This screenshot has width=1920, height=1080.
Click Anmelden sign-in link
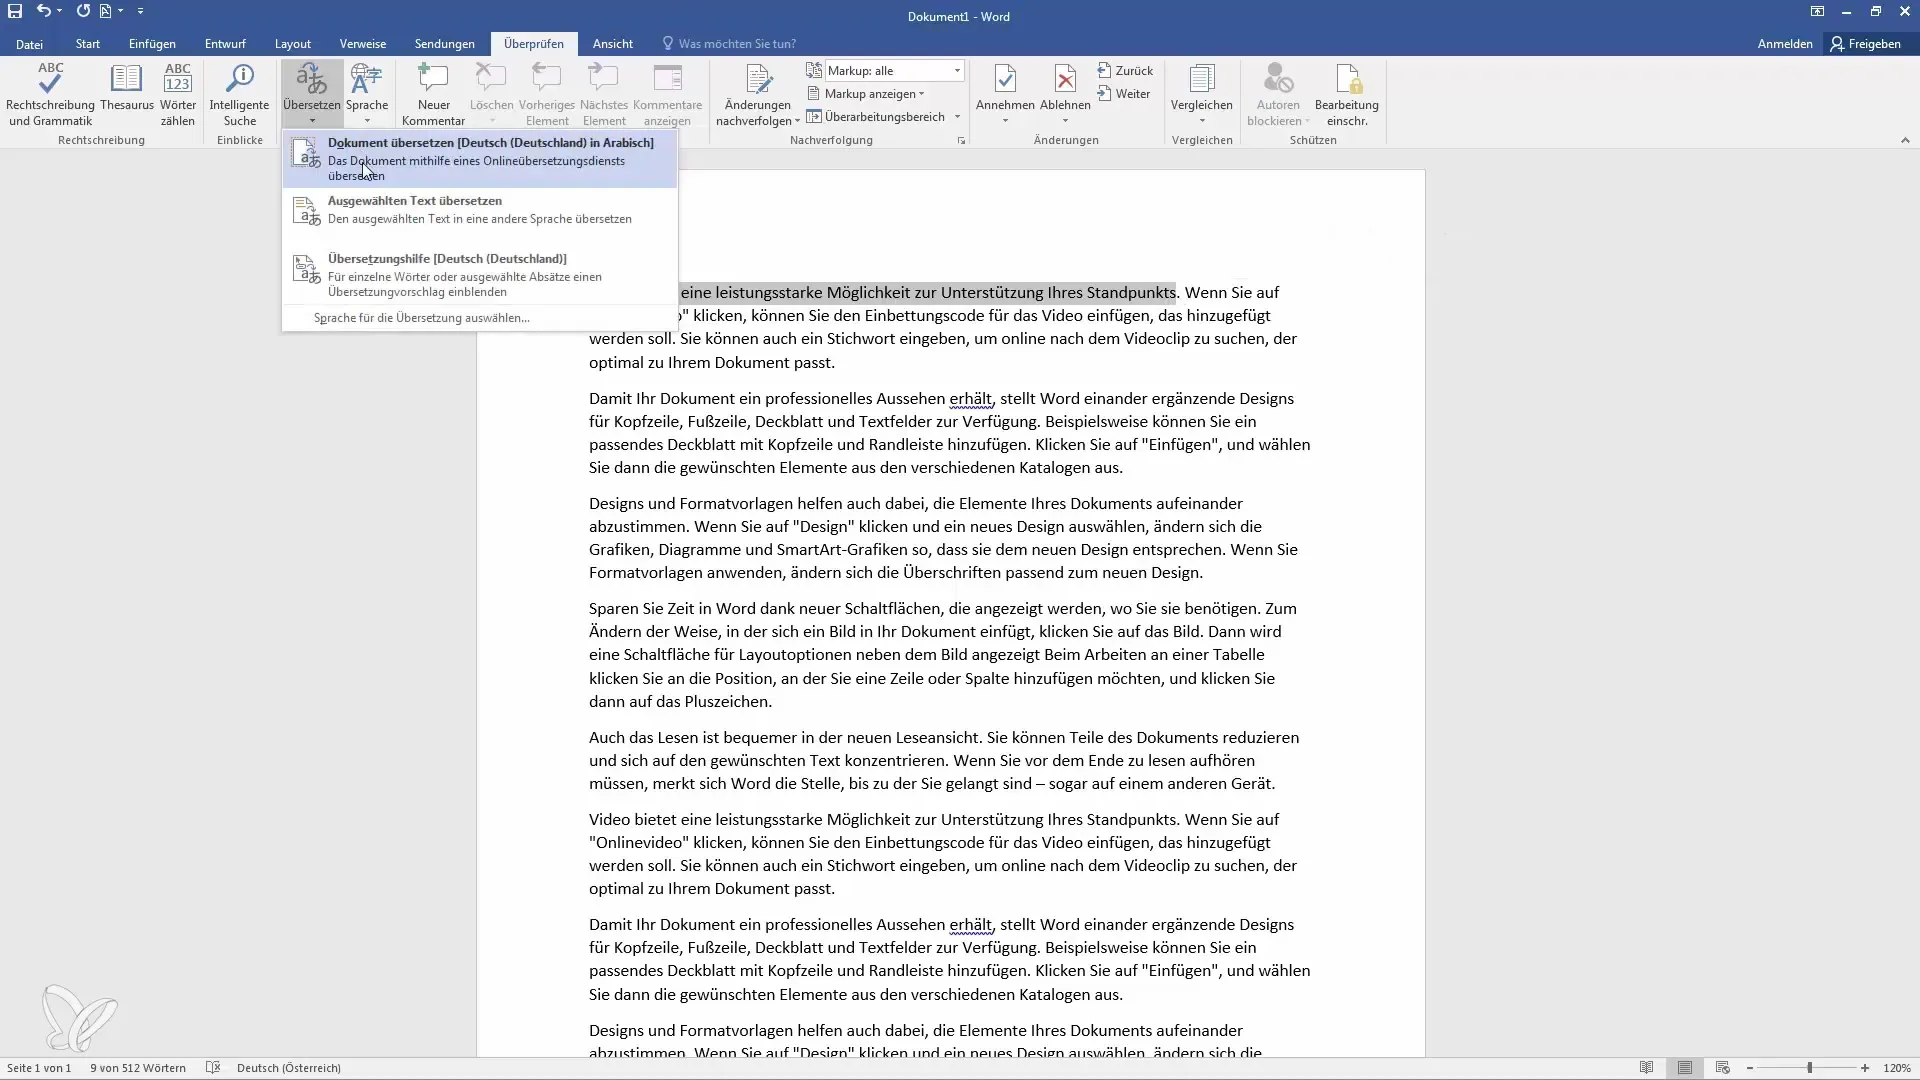[1785, 44]
